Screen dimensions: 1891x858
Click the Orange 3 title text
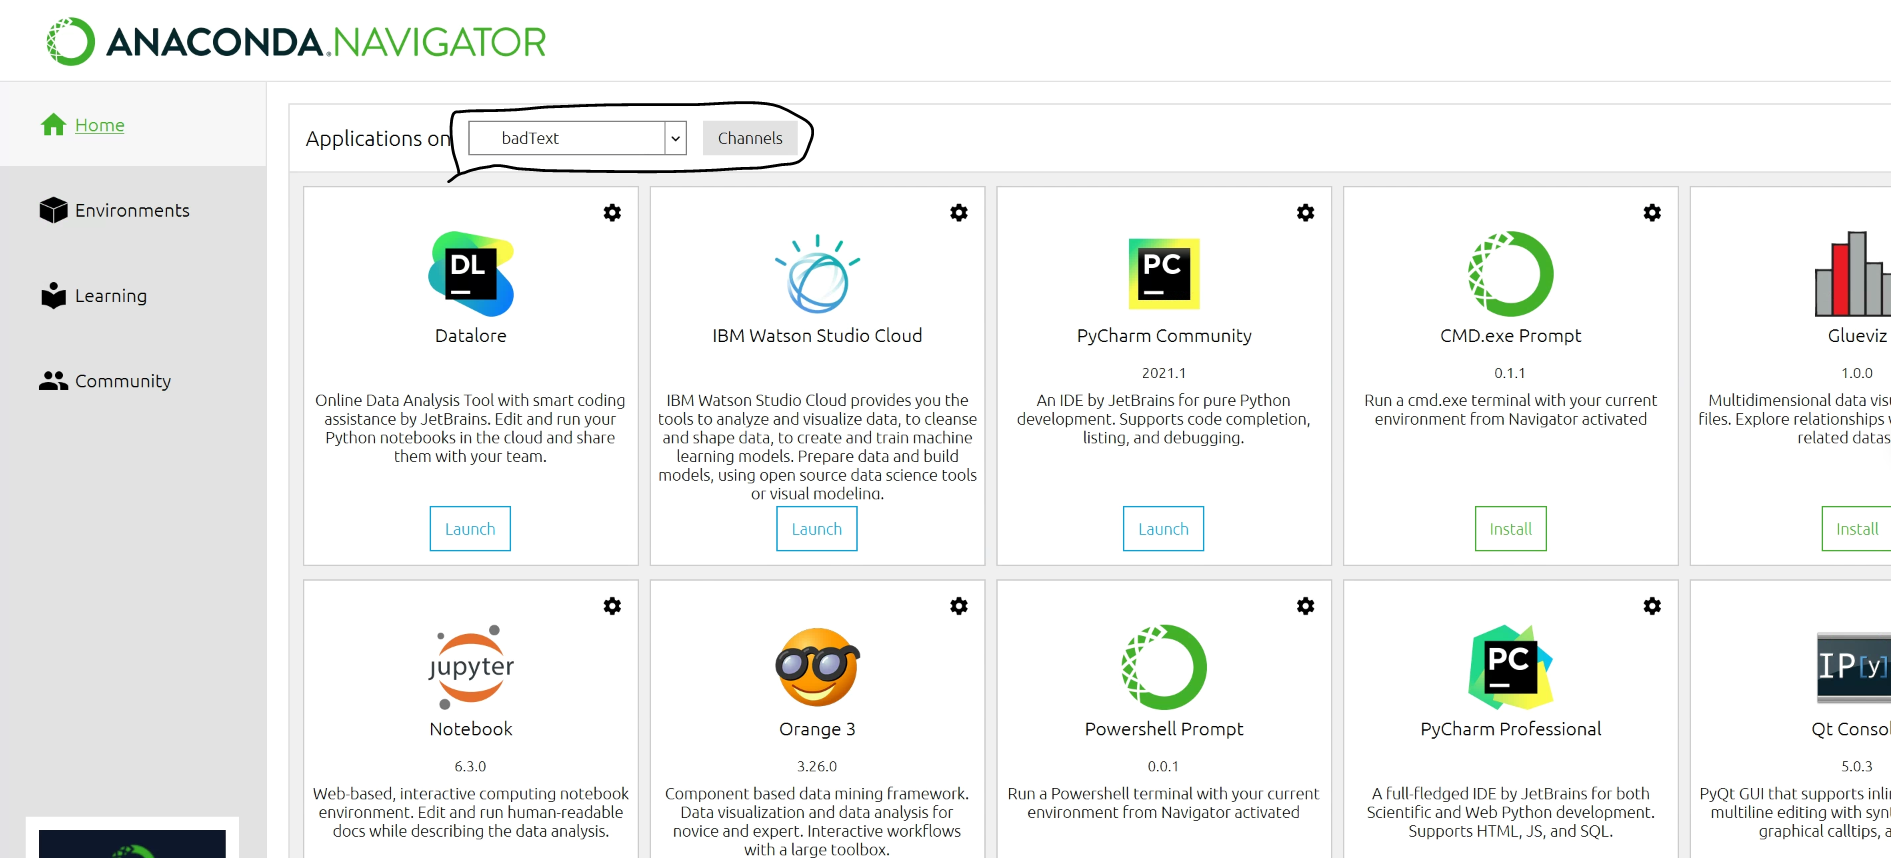click(817, 729)
